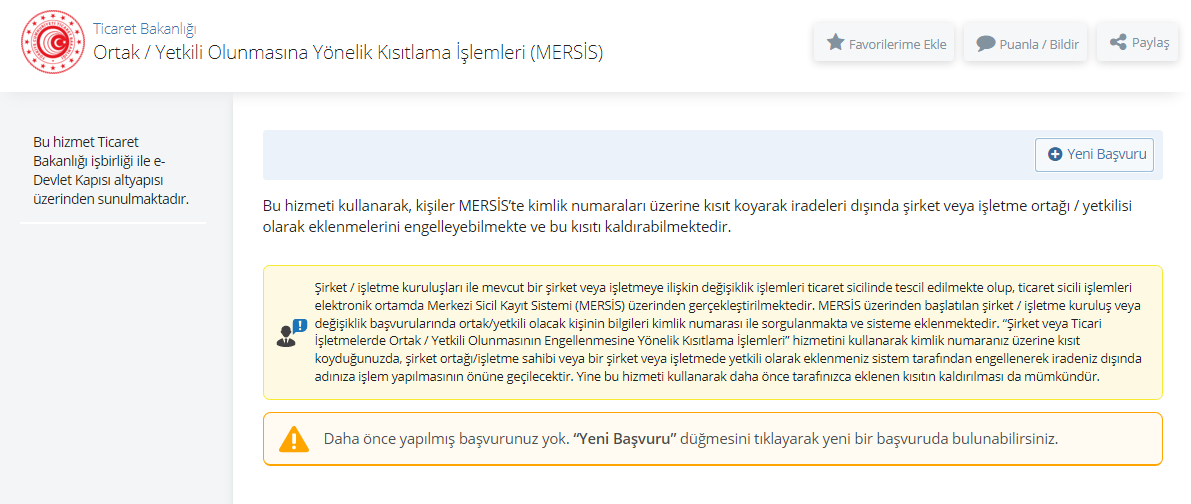Select the page title Ortak / Yetkili Olunmasına Yönelik Kısıtlama İşlemleri
1191x504 pixels.
(x=348, y=53)
